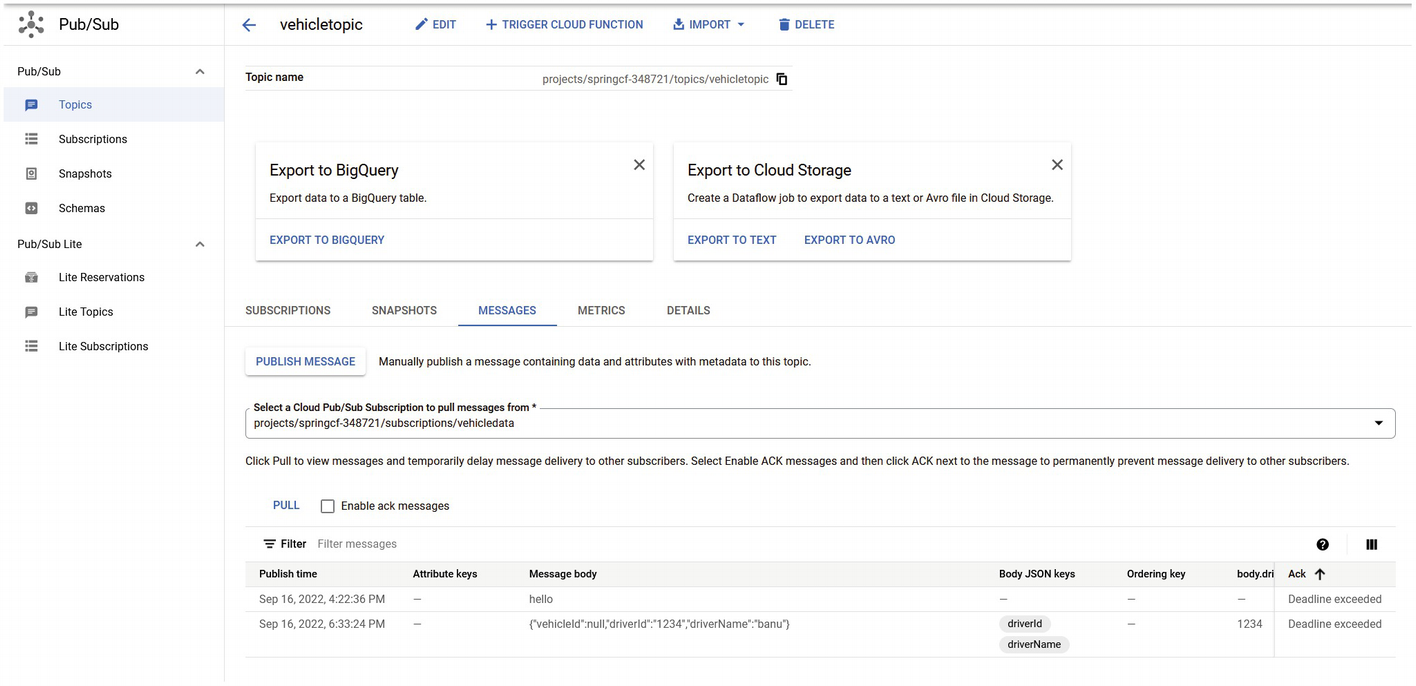
Task: Open the subscription selection dropdown
Action: pos(1378,423)
